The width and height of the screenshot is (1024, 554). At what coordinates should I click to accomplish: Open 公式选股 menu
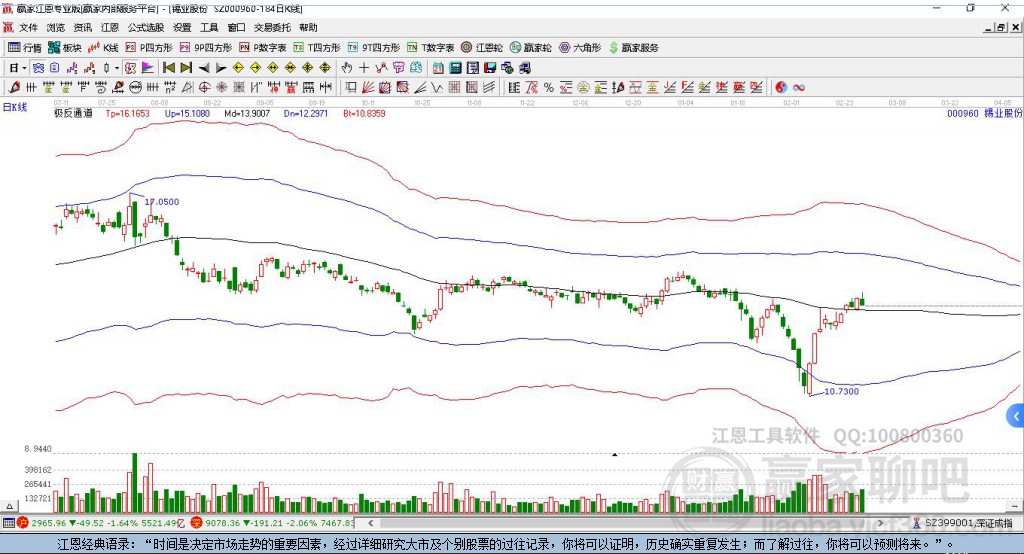[146, 27]
